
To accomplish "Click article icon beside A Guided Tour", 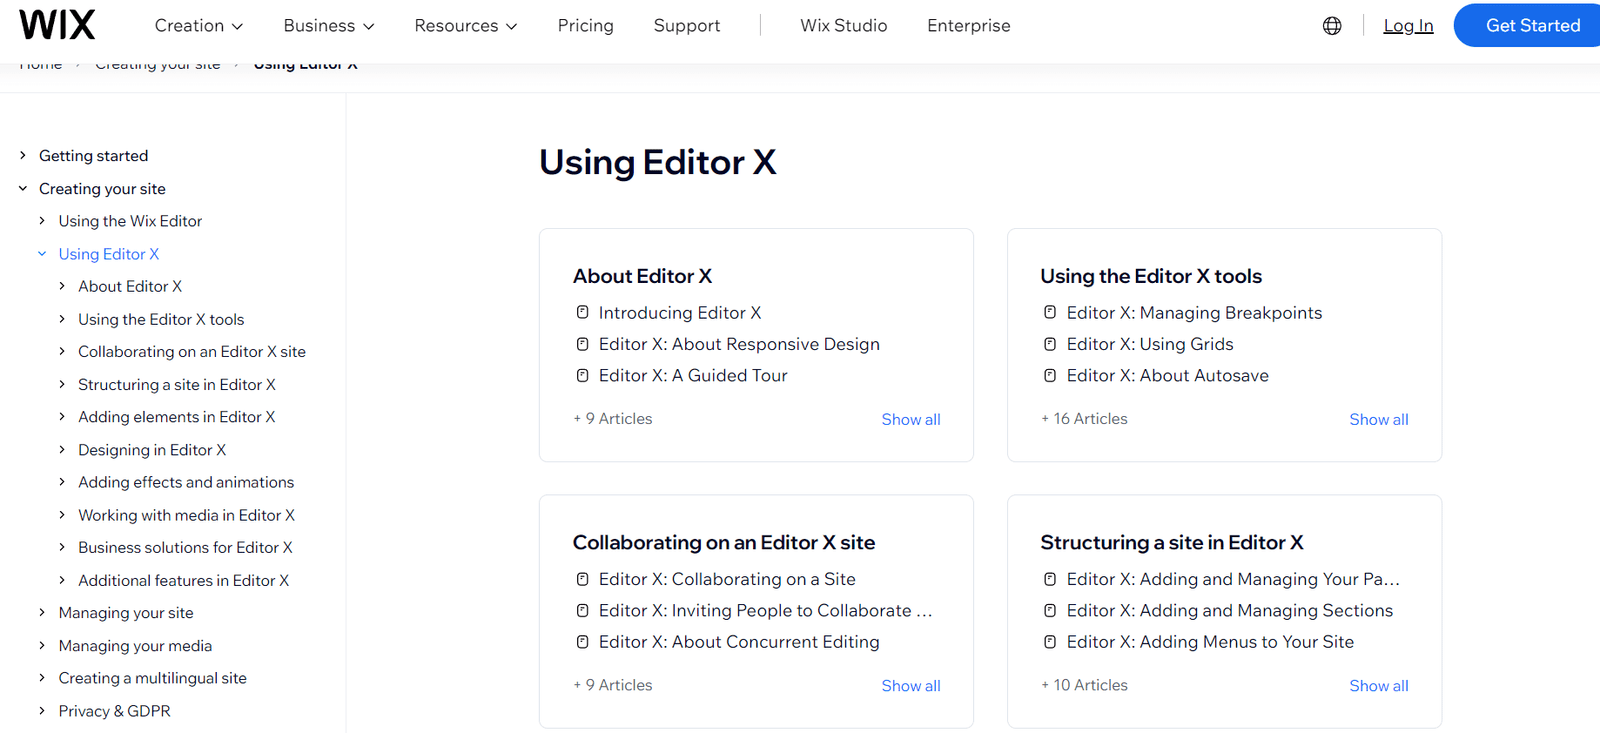I will pyautogui.click(x=582, y=376).
